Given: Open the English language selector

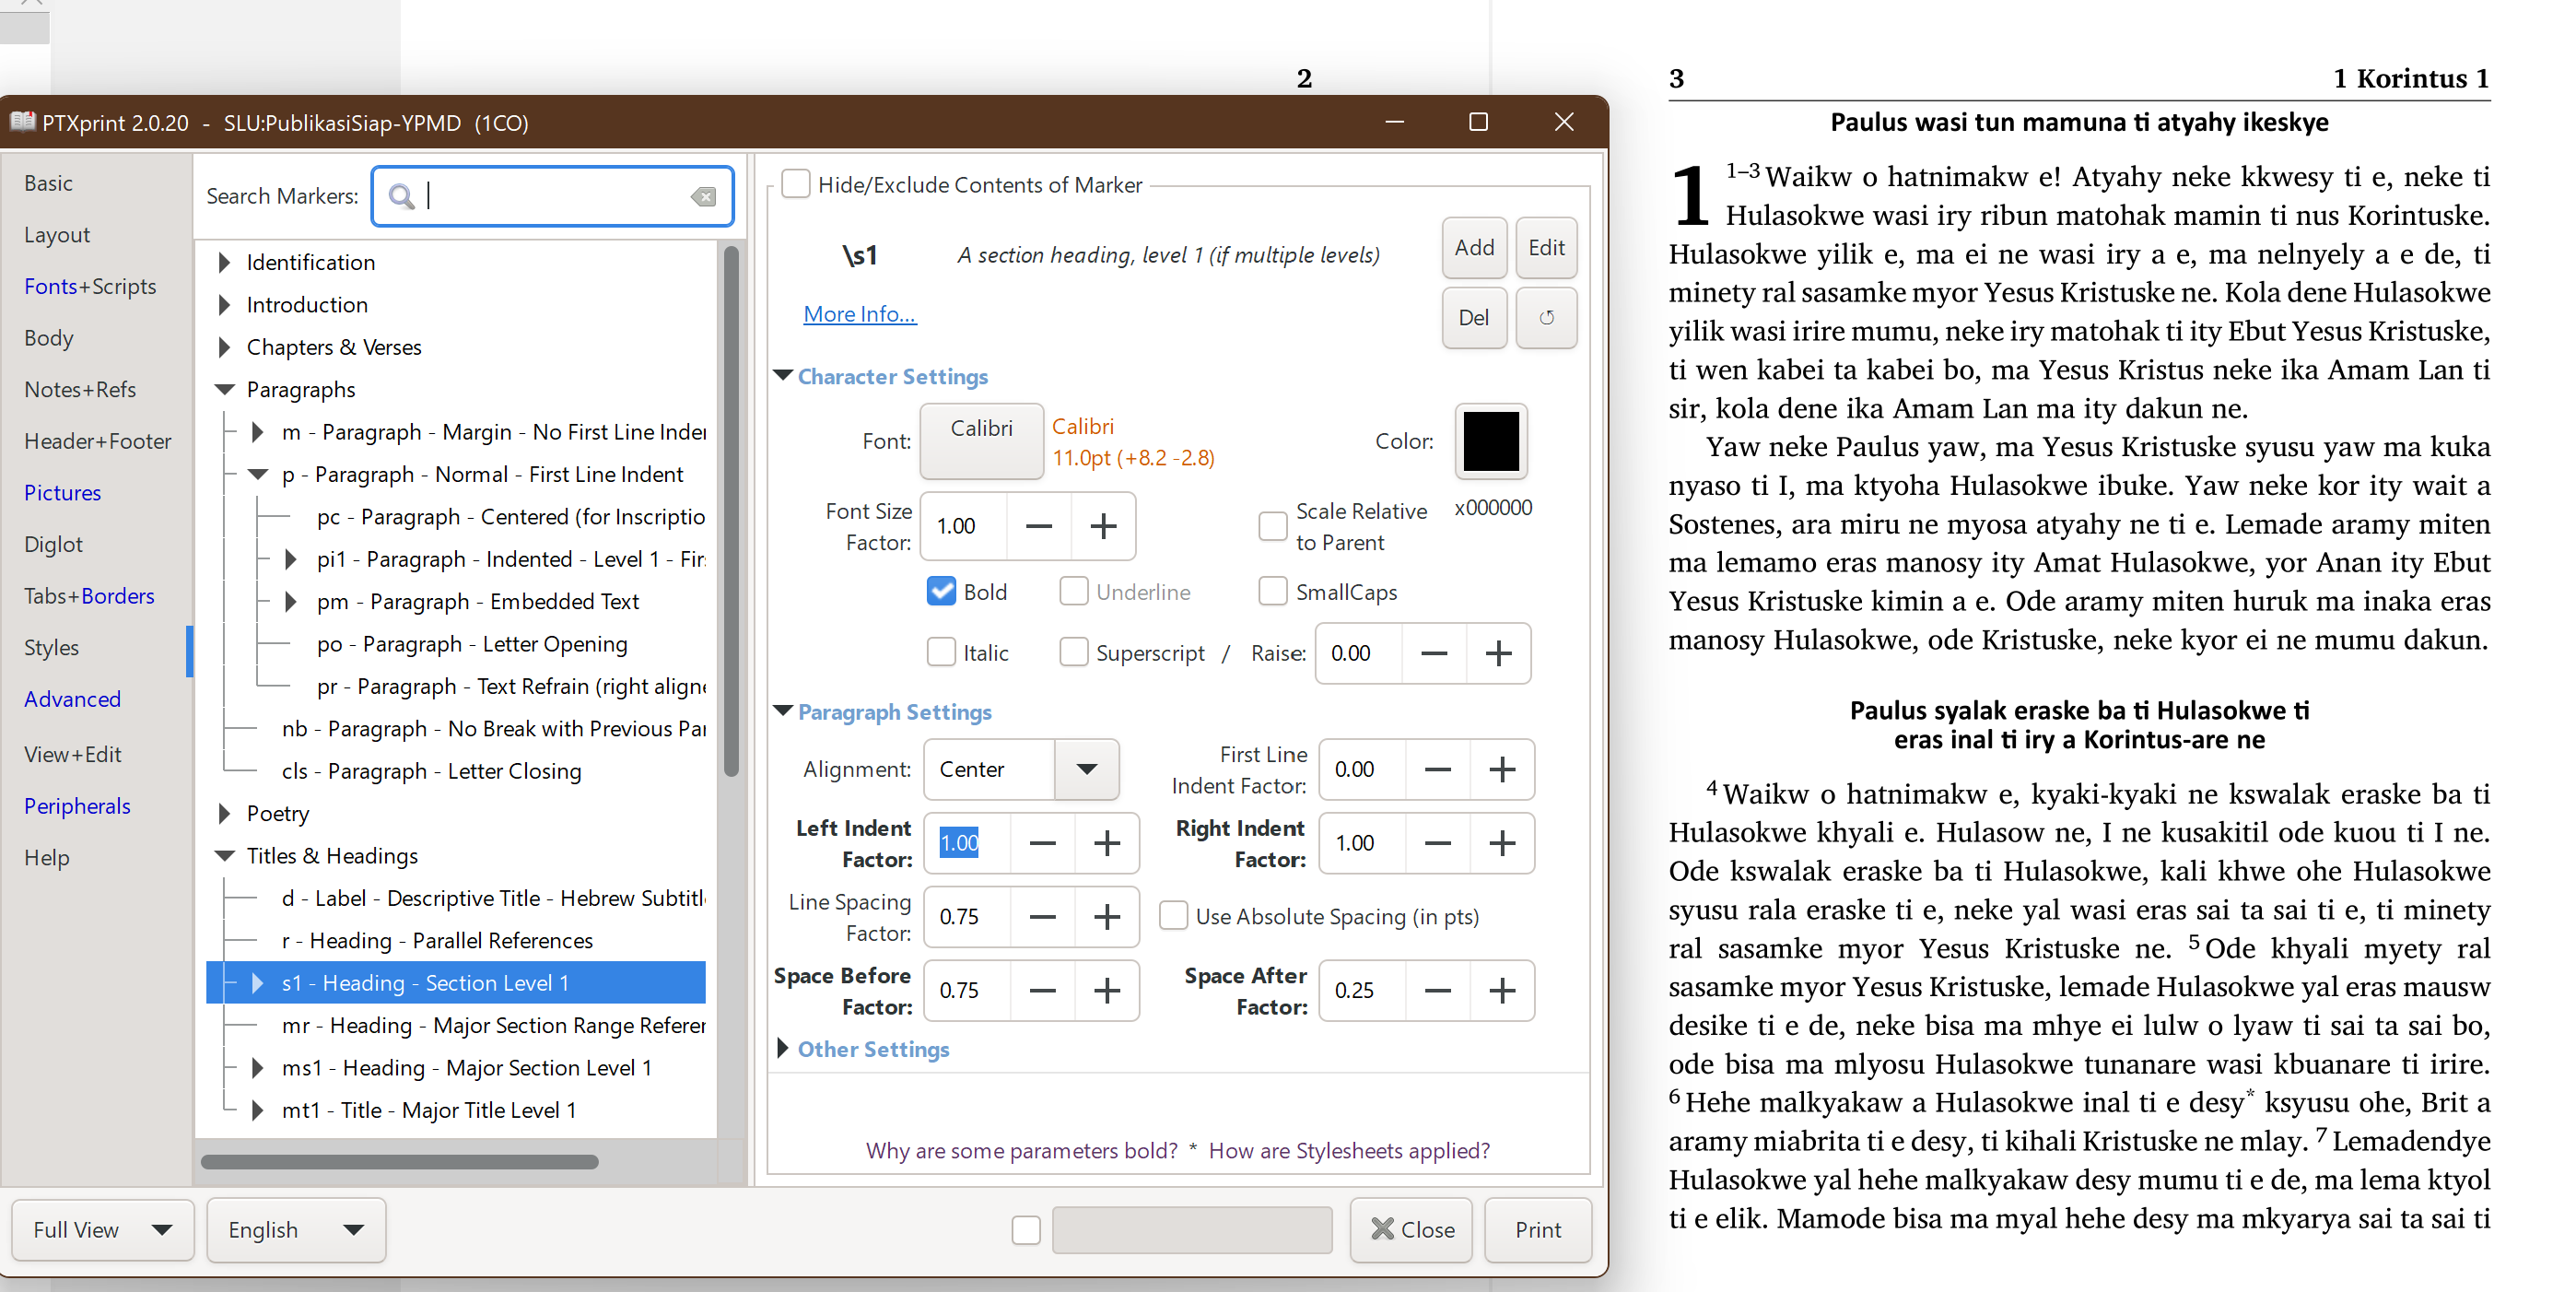Looking at the screenshot, I should tap(296, 1230).
